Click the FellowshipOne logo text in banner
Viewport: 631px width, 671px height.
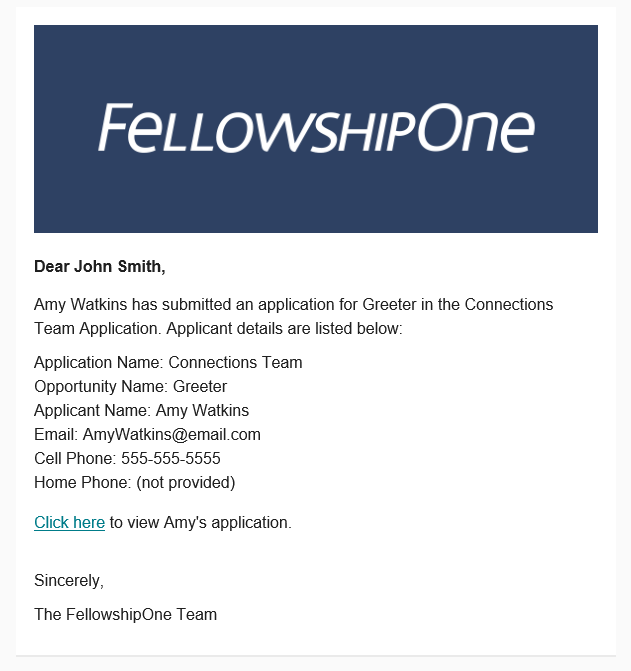point(317,128)
